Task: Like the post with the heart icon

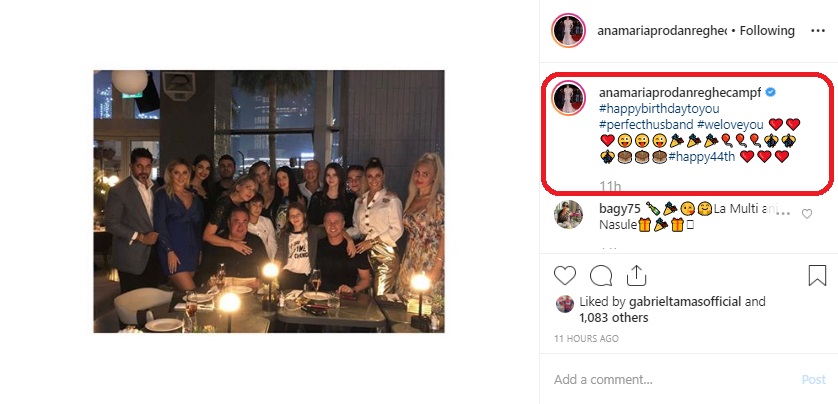Action: click(x=565, y=275)
